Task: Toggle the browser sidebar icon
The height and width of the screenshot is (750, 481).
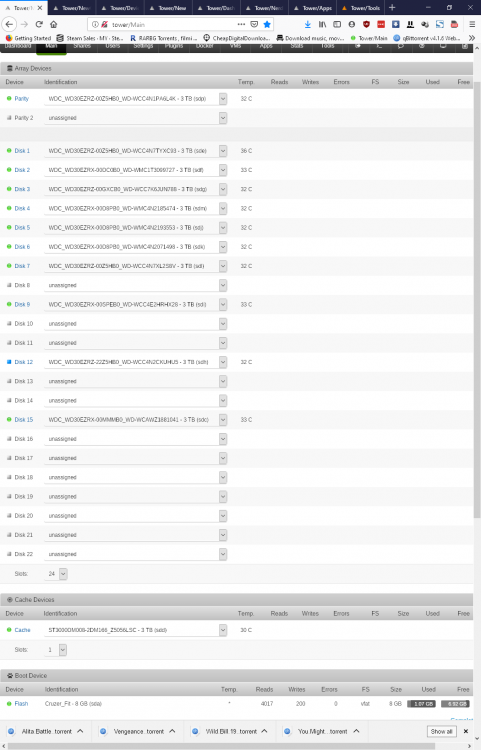Action: click(337, 24)
